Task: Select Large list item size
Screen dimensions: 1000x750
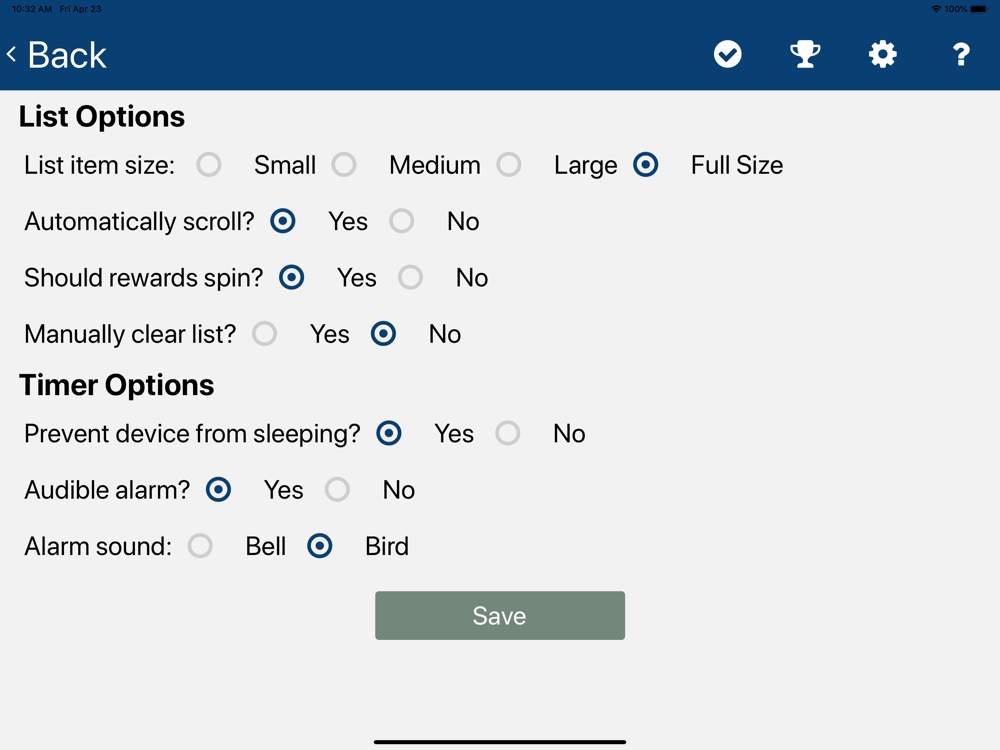Action: pos(509,165)
